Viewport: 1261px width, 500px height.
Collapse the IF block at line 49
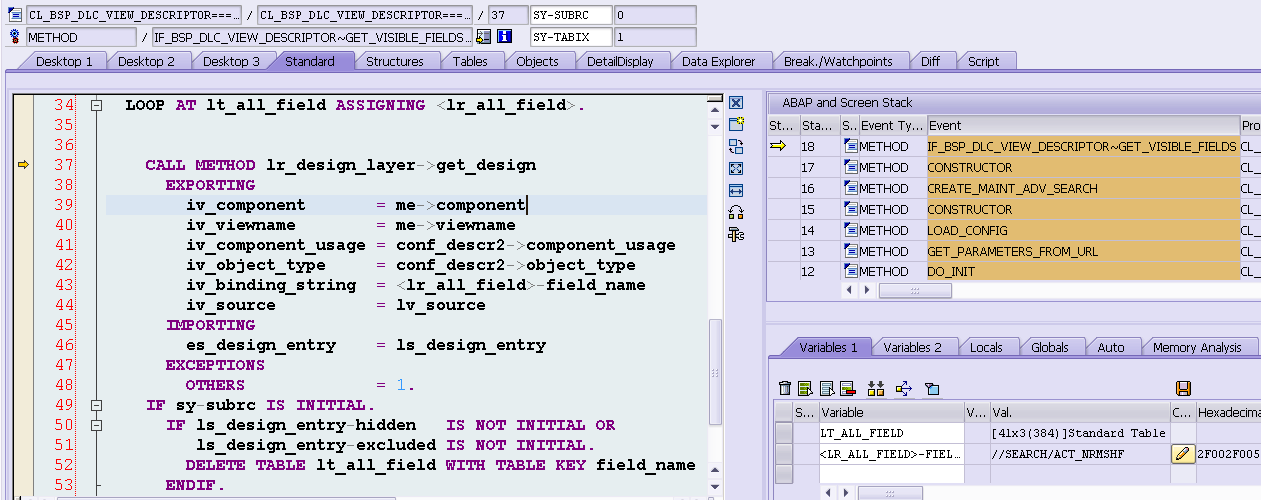point(96,405)
